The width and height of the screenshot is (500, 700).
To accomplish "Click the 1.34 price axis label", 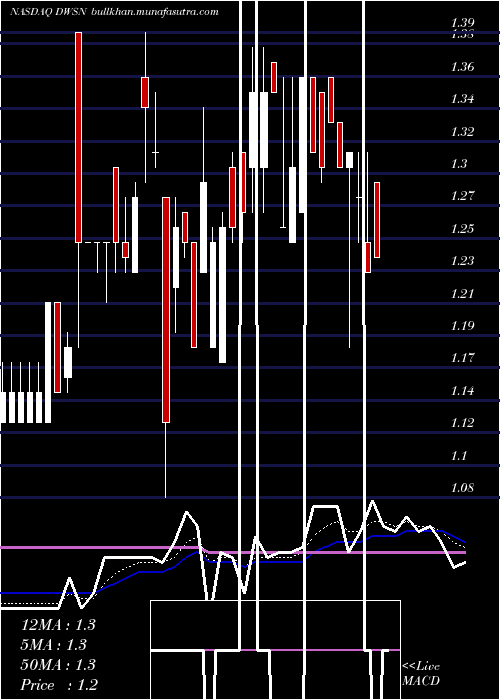I will pyautogui.click(x=462, y=99).
